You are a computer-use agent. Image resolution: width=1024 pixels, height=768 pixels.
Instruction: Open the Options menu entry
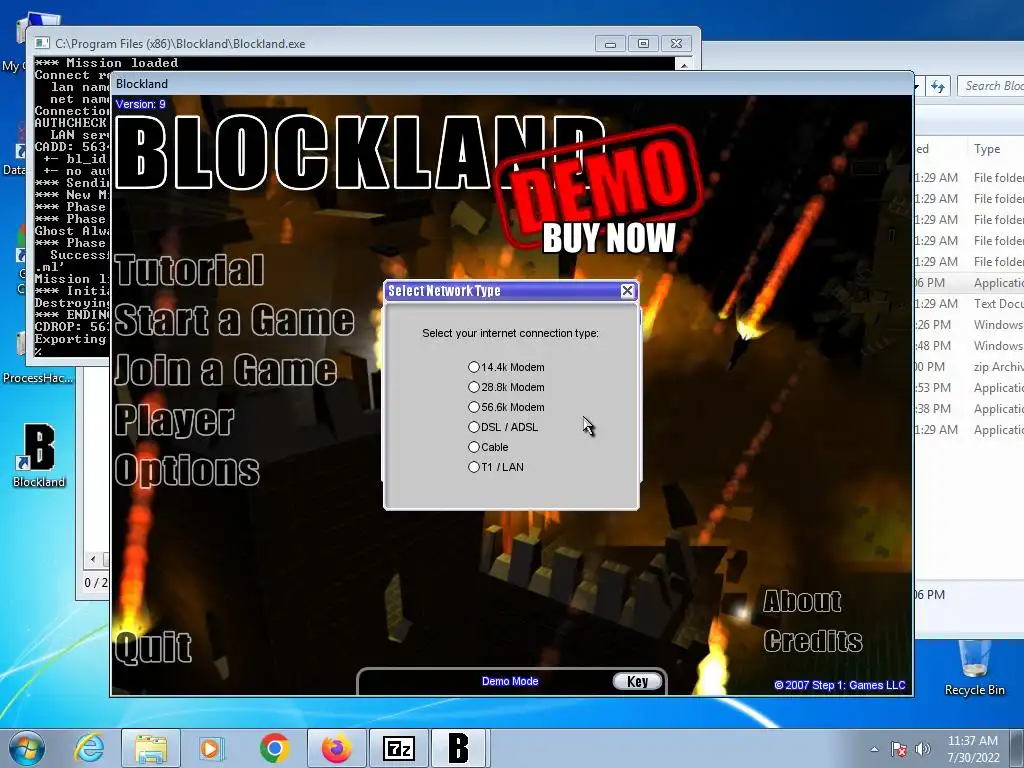tap(187, 470)
